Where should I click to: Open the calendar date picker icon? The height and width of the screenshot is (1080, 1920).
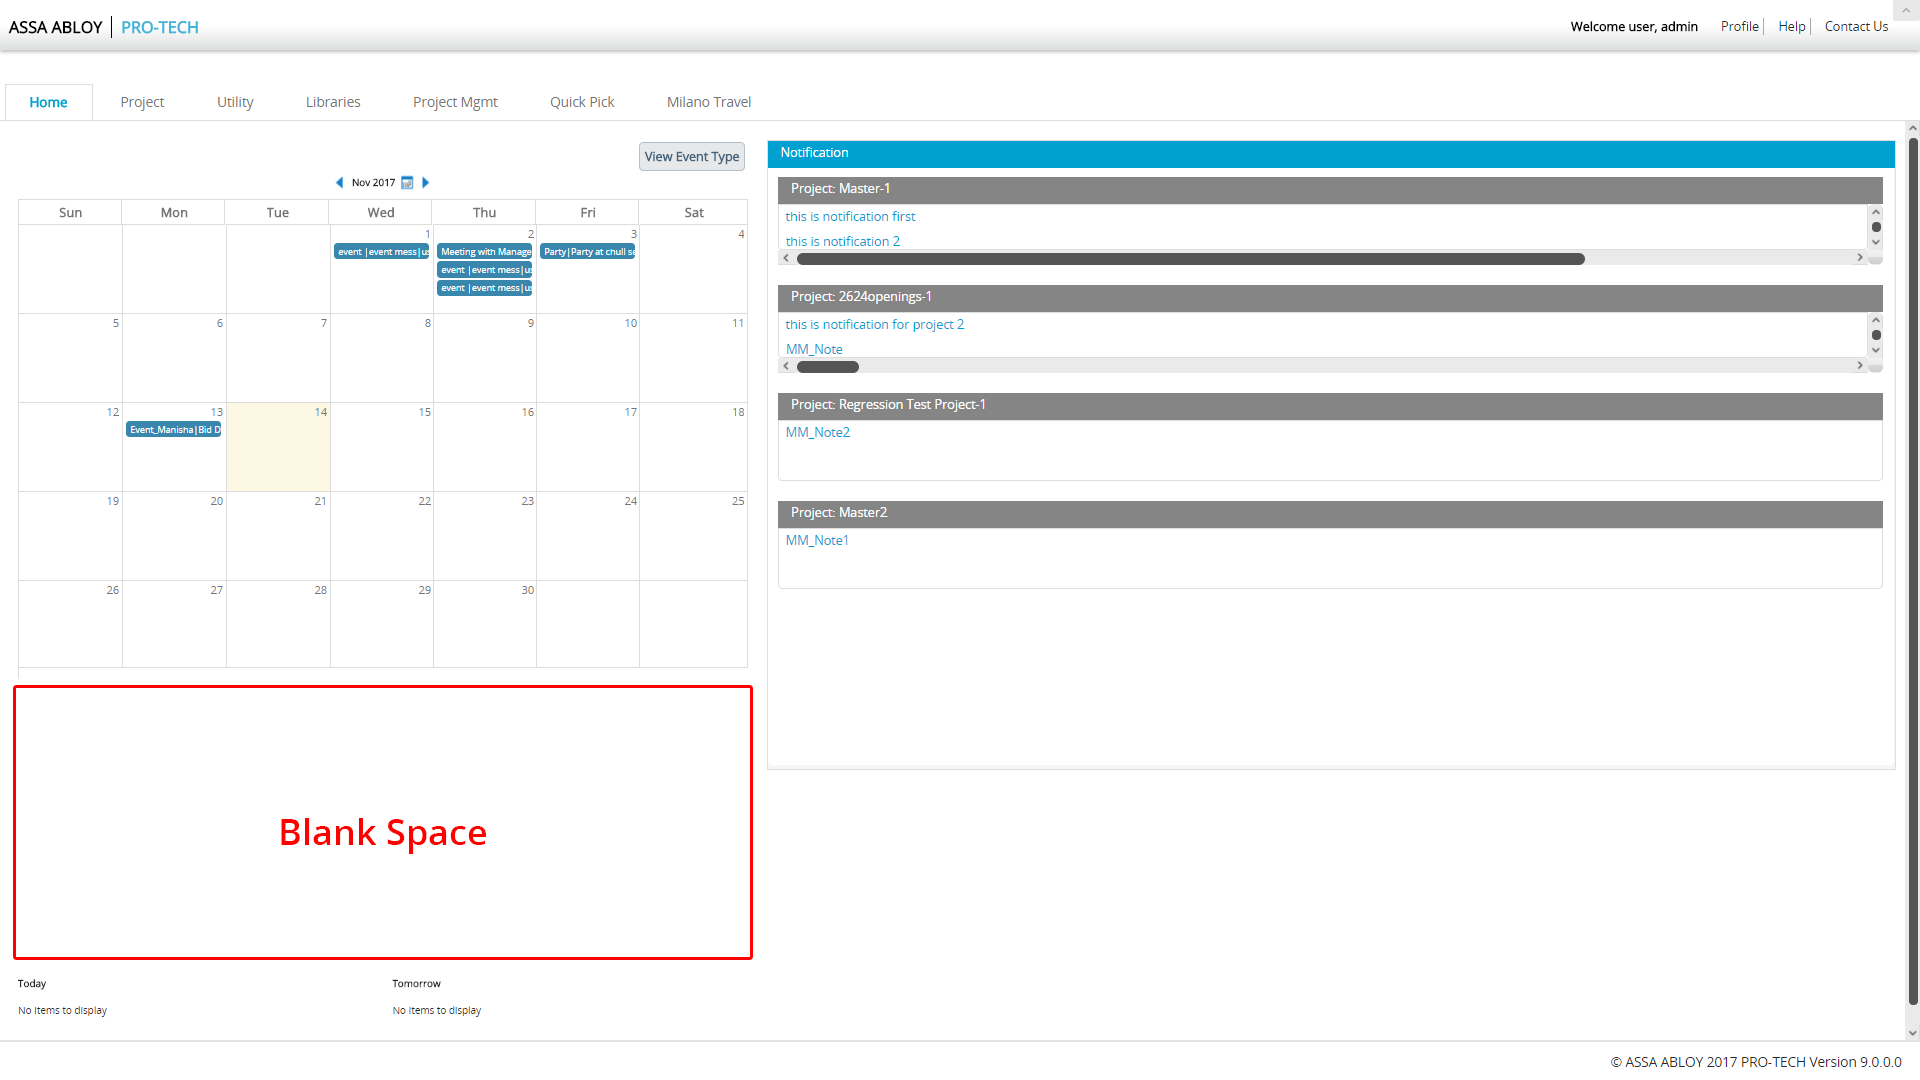pos(407,183)
